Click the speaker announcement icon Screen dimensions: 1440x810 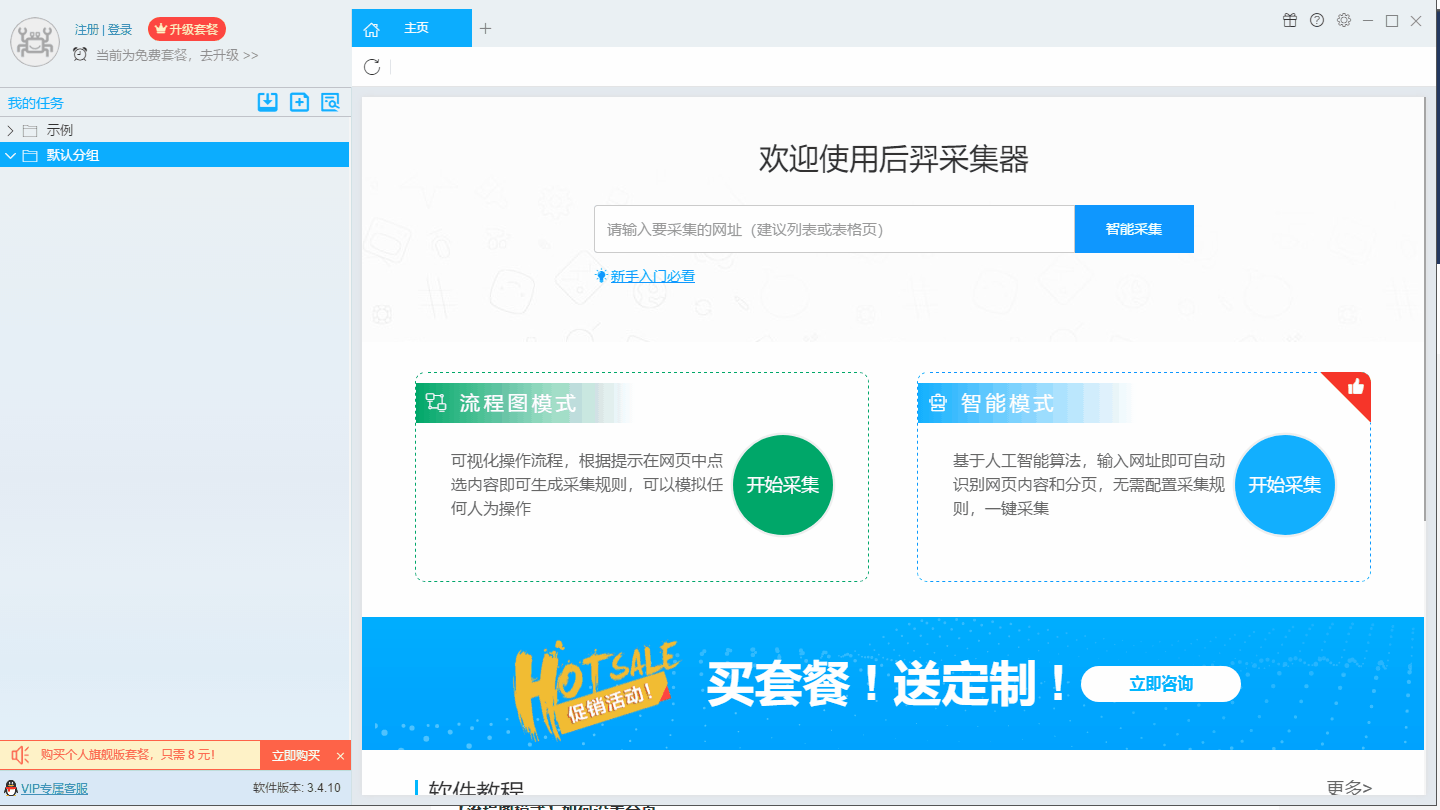(20, 755)
